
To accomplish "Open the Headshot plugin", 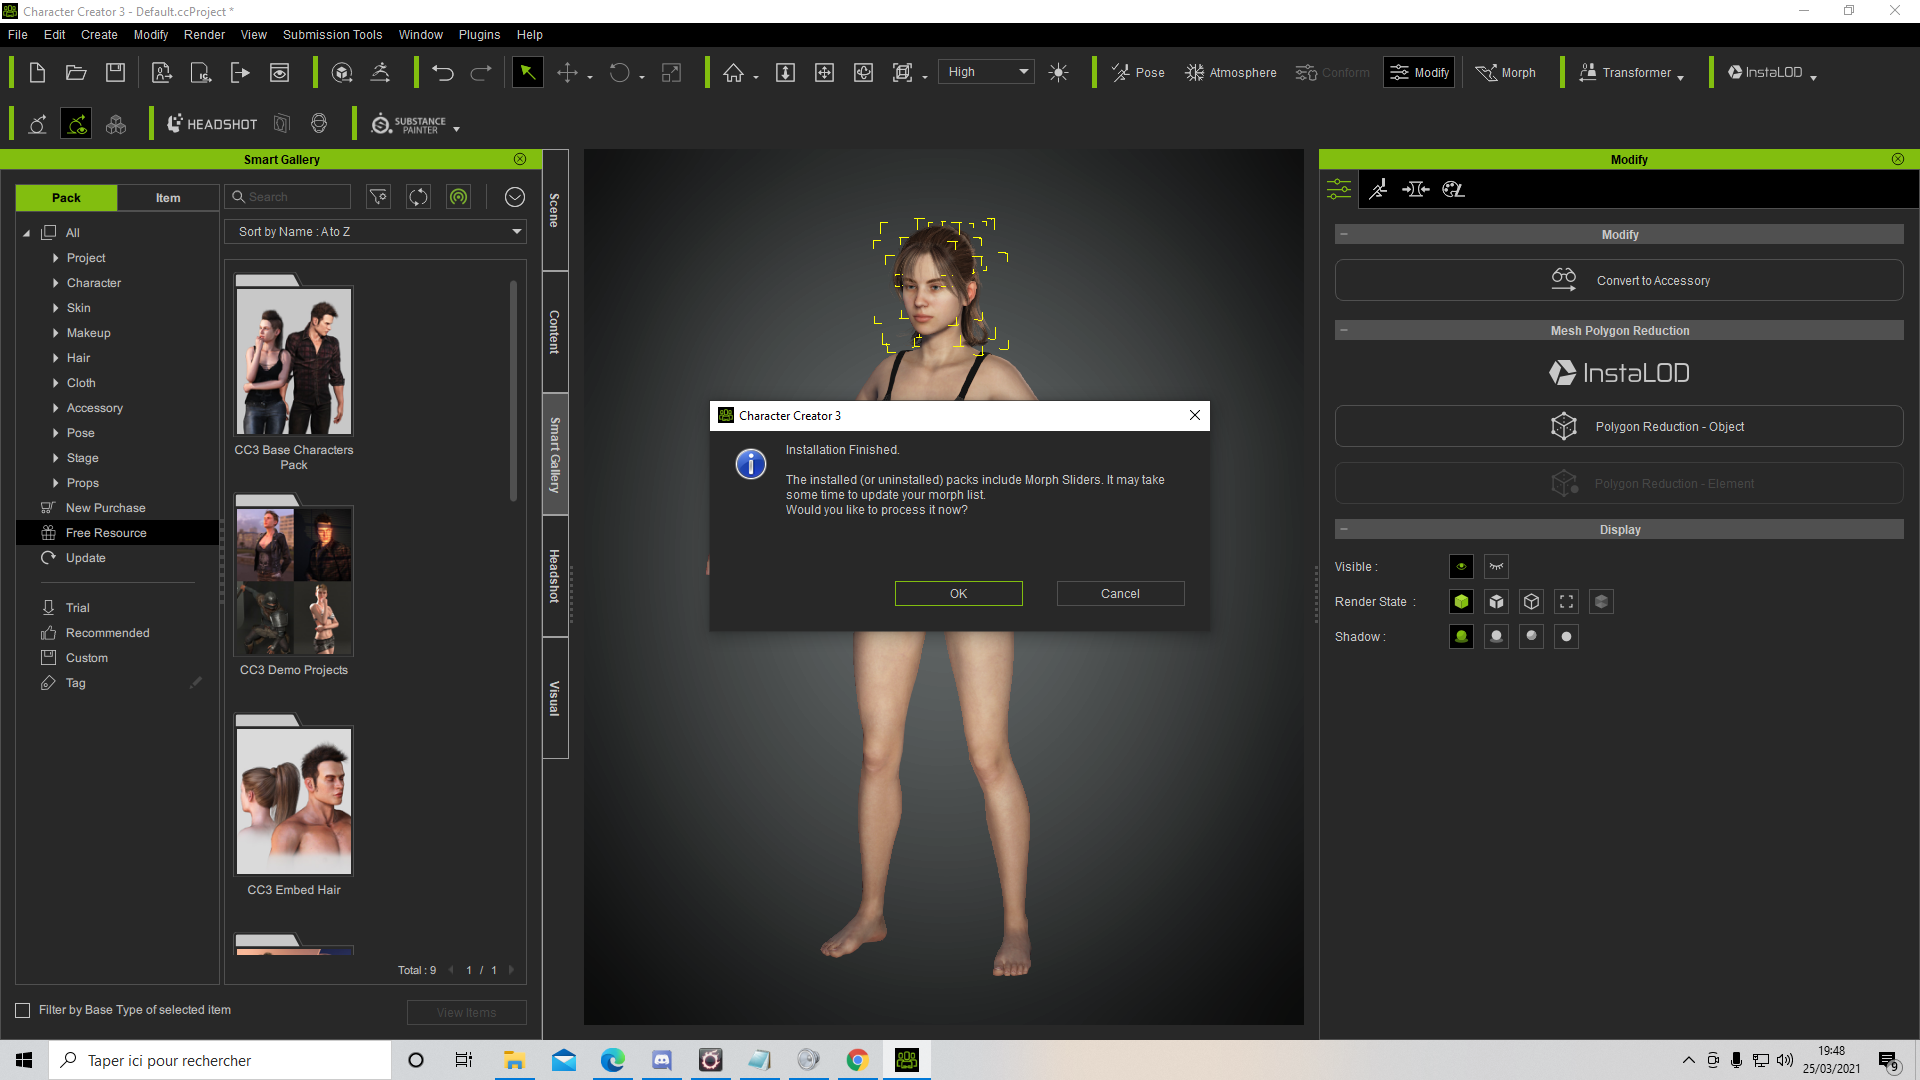I will (212, 124).
